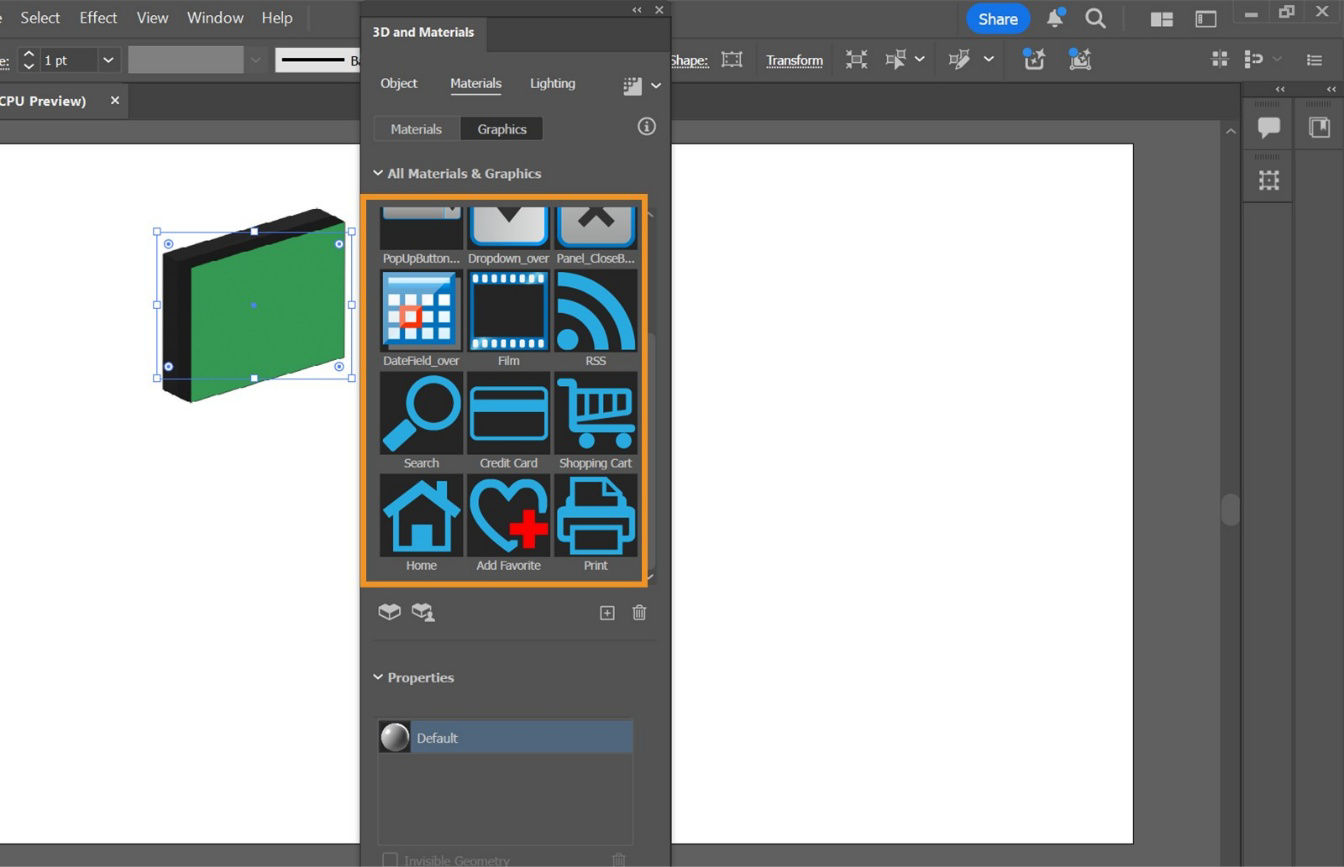Open search using the magnifying glass icon

[1095, 17]
